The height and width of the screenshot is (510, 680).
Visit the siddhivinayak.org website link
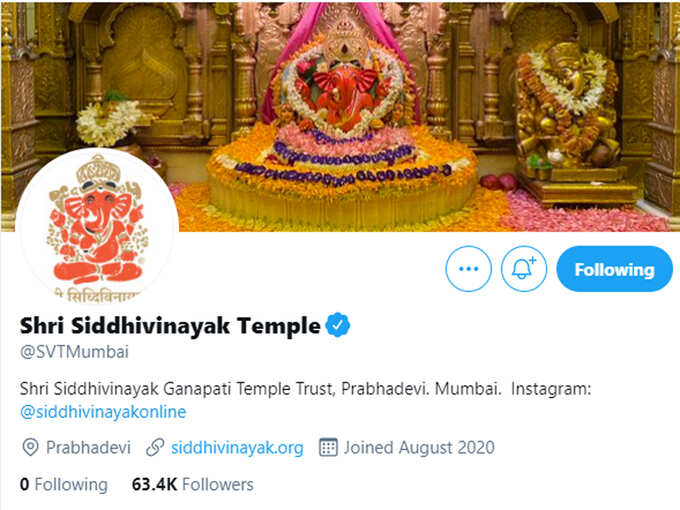click(237, 448)
